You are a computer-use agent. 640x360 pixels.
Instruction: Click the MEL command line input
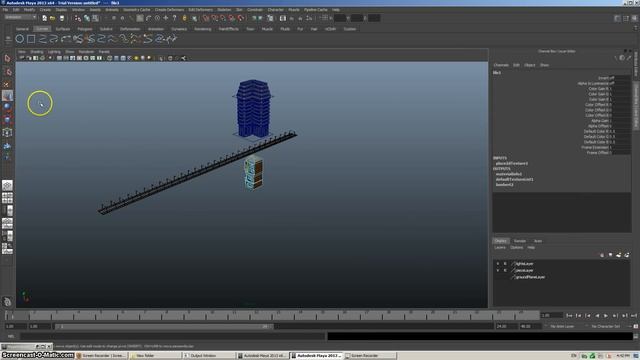click(x=173, y=336)
